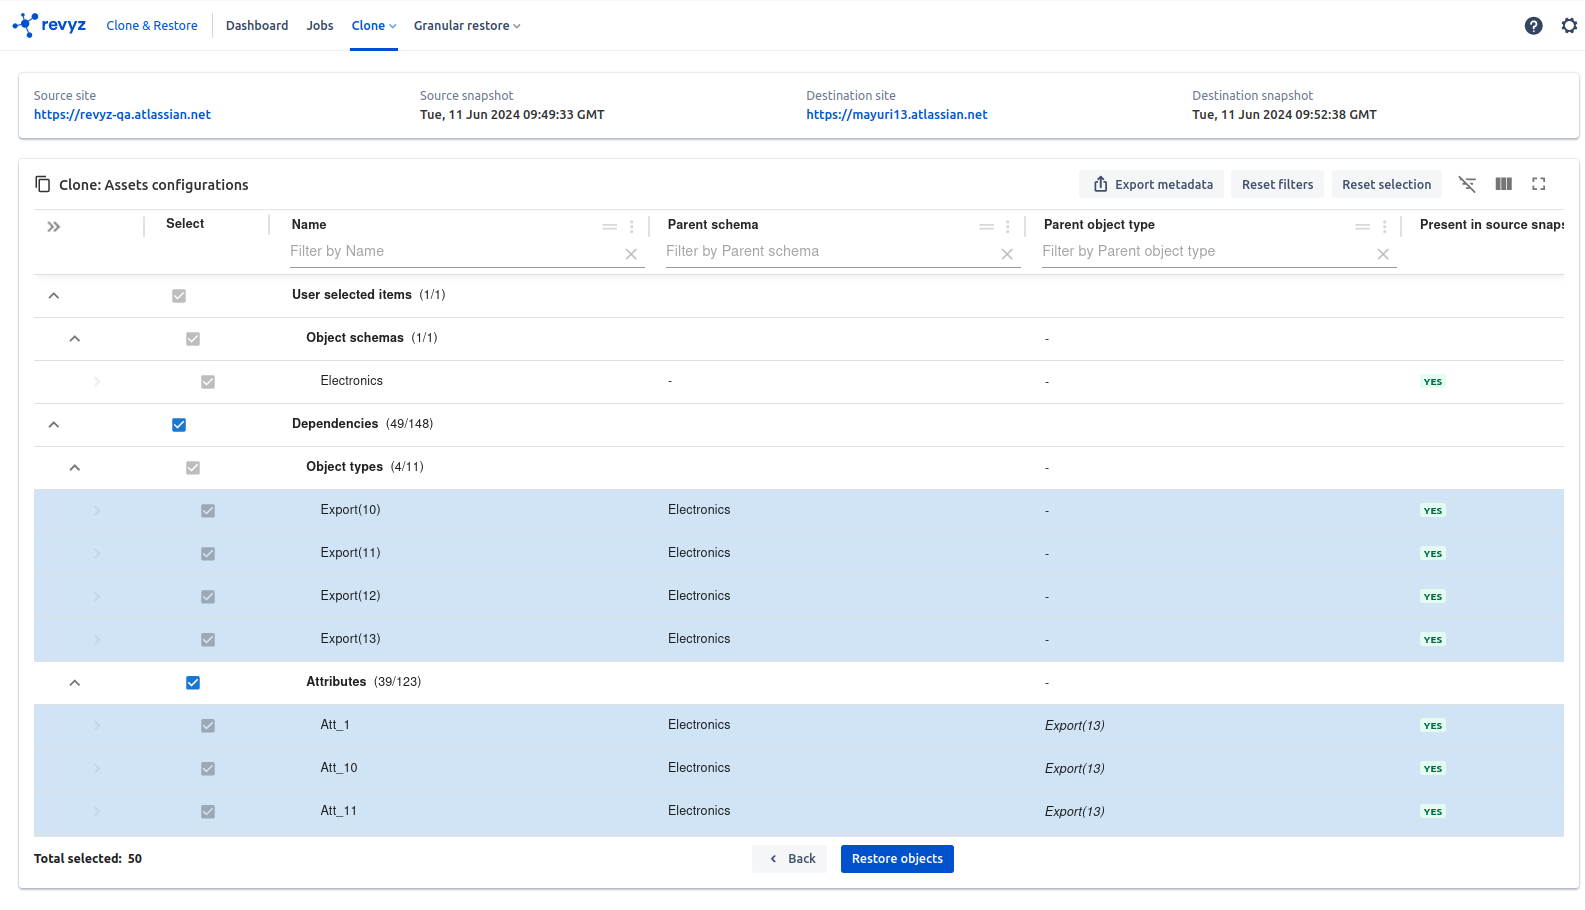Open the help question mark icon
This screenshot has width=1585, height=910.
[x=1533, y=26]
